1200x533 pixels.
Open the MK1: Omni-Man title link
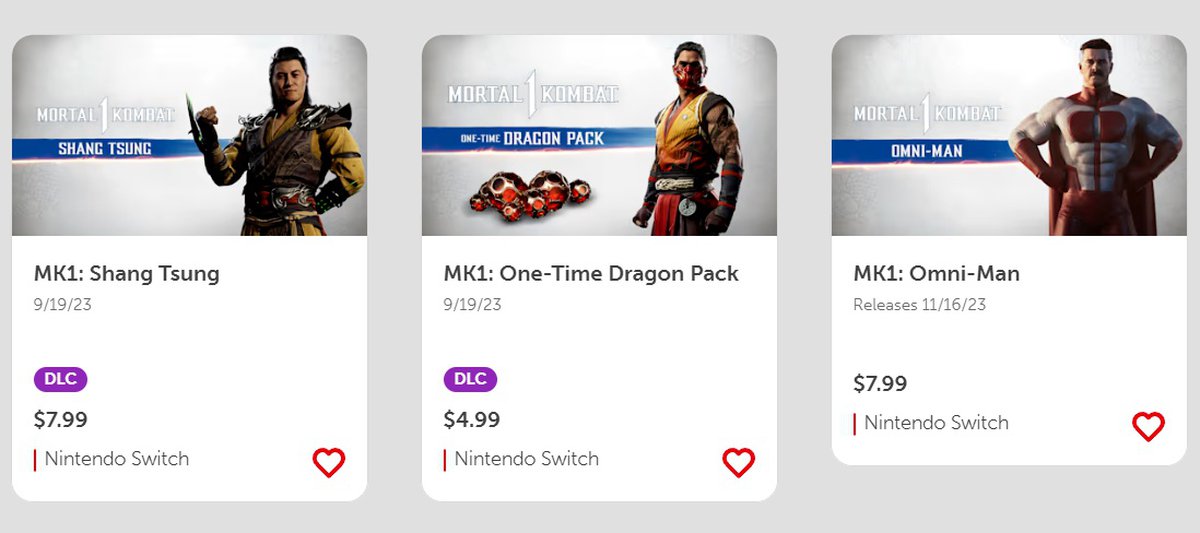936,273
